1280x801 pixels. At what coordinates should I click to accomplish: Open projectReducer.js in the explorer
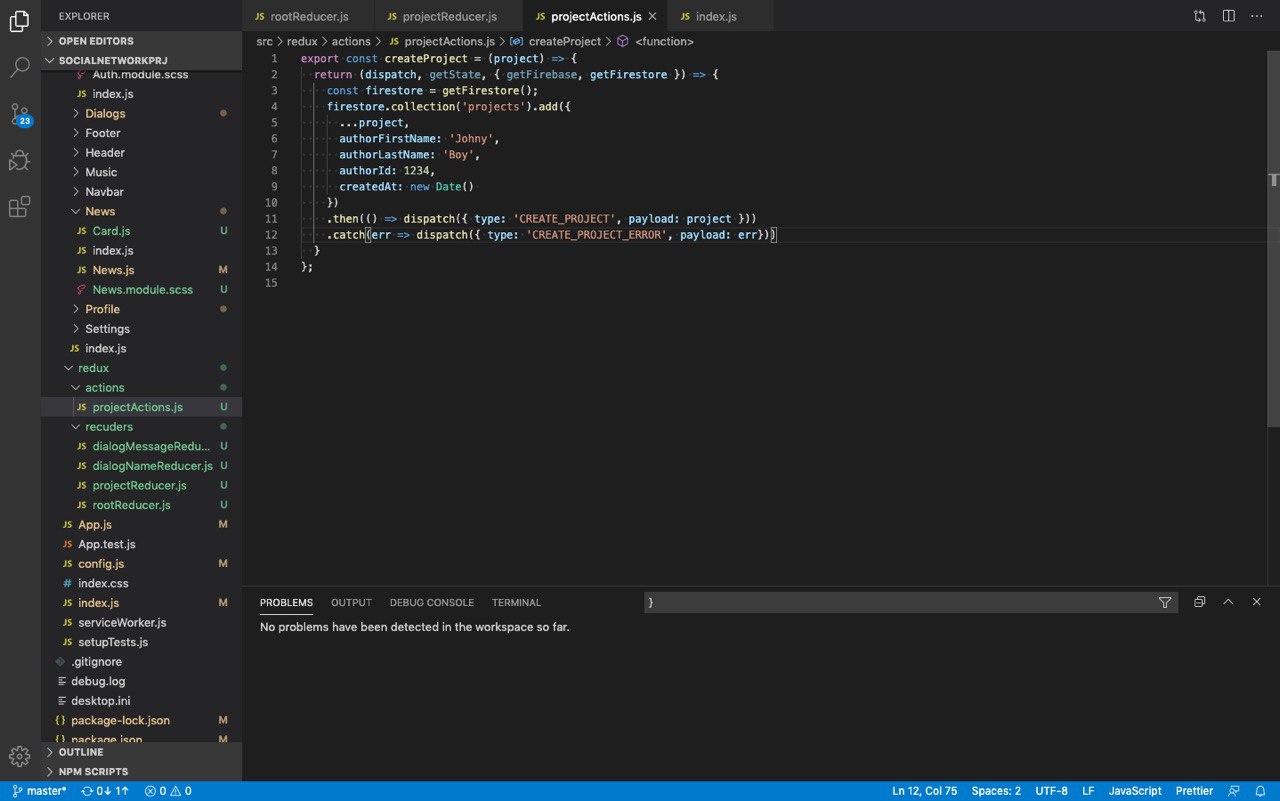tap(139, 485)
